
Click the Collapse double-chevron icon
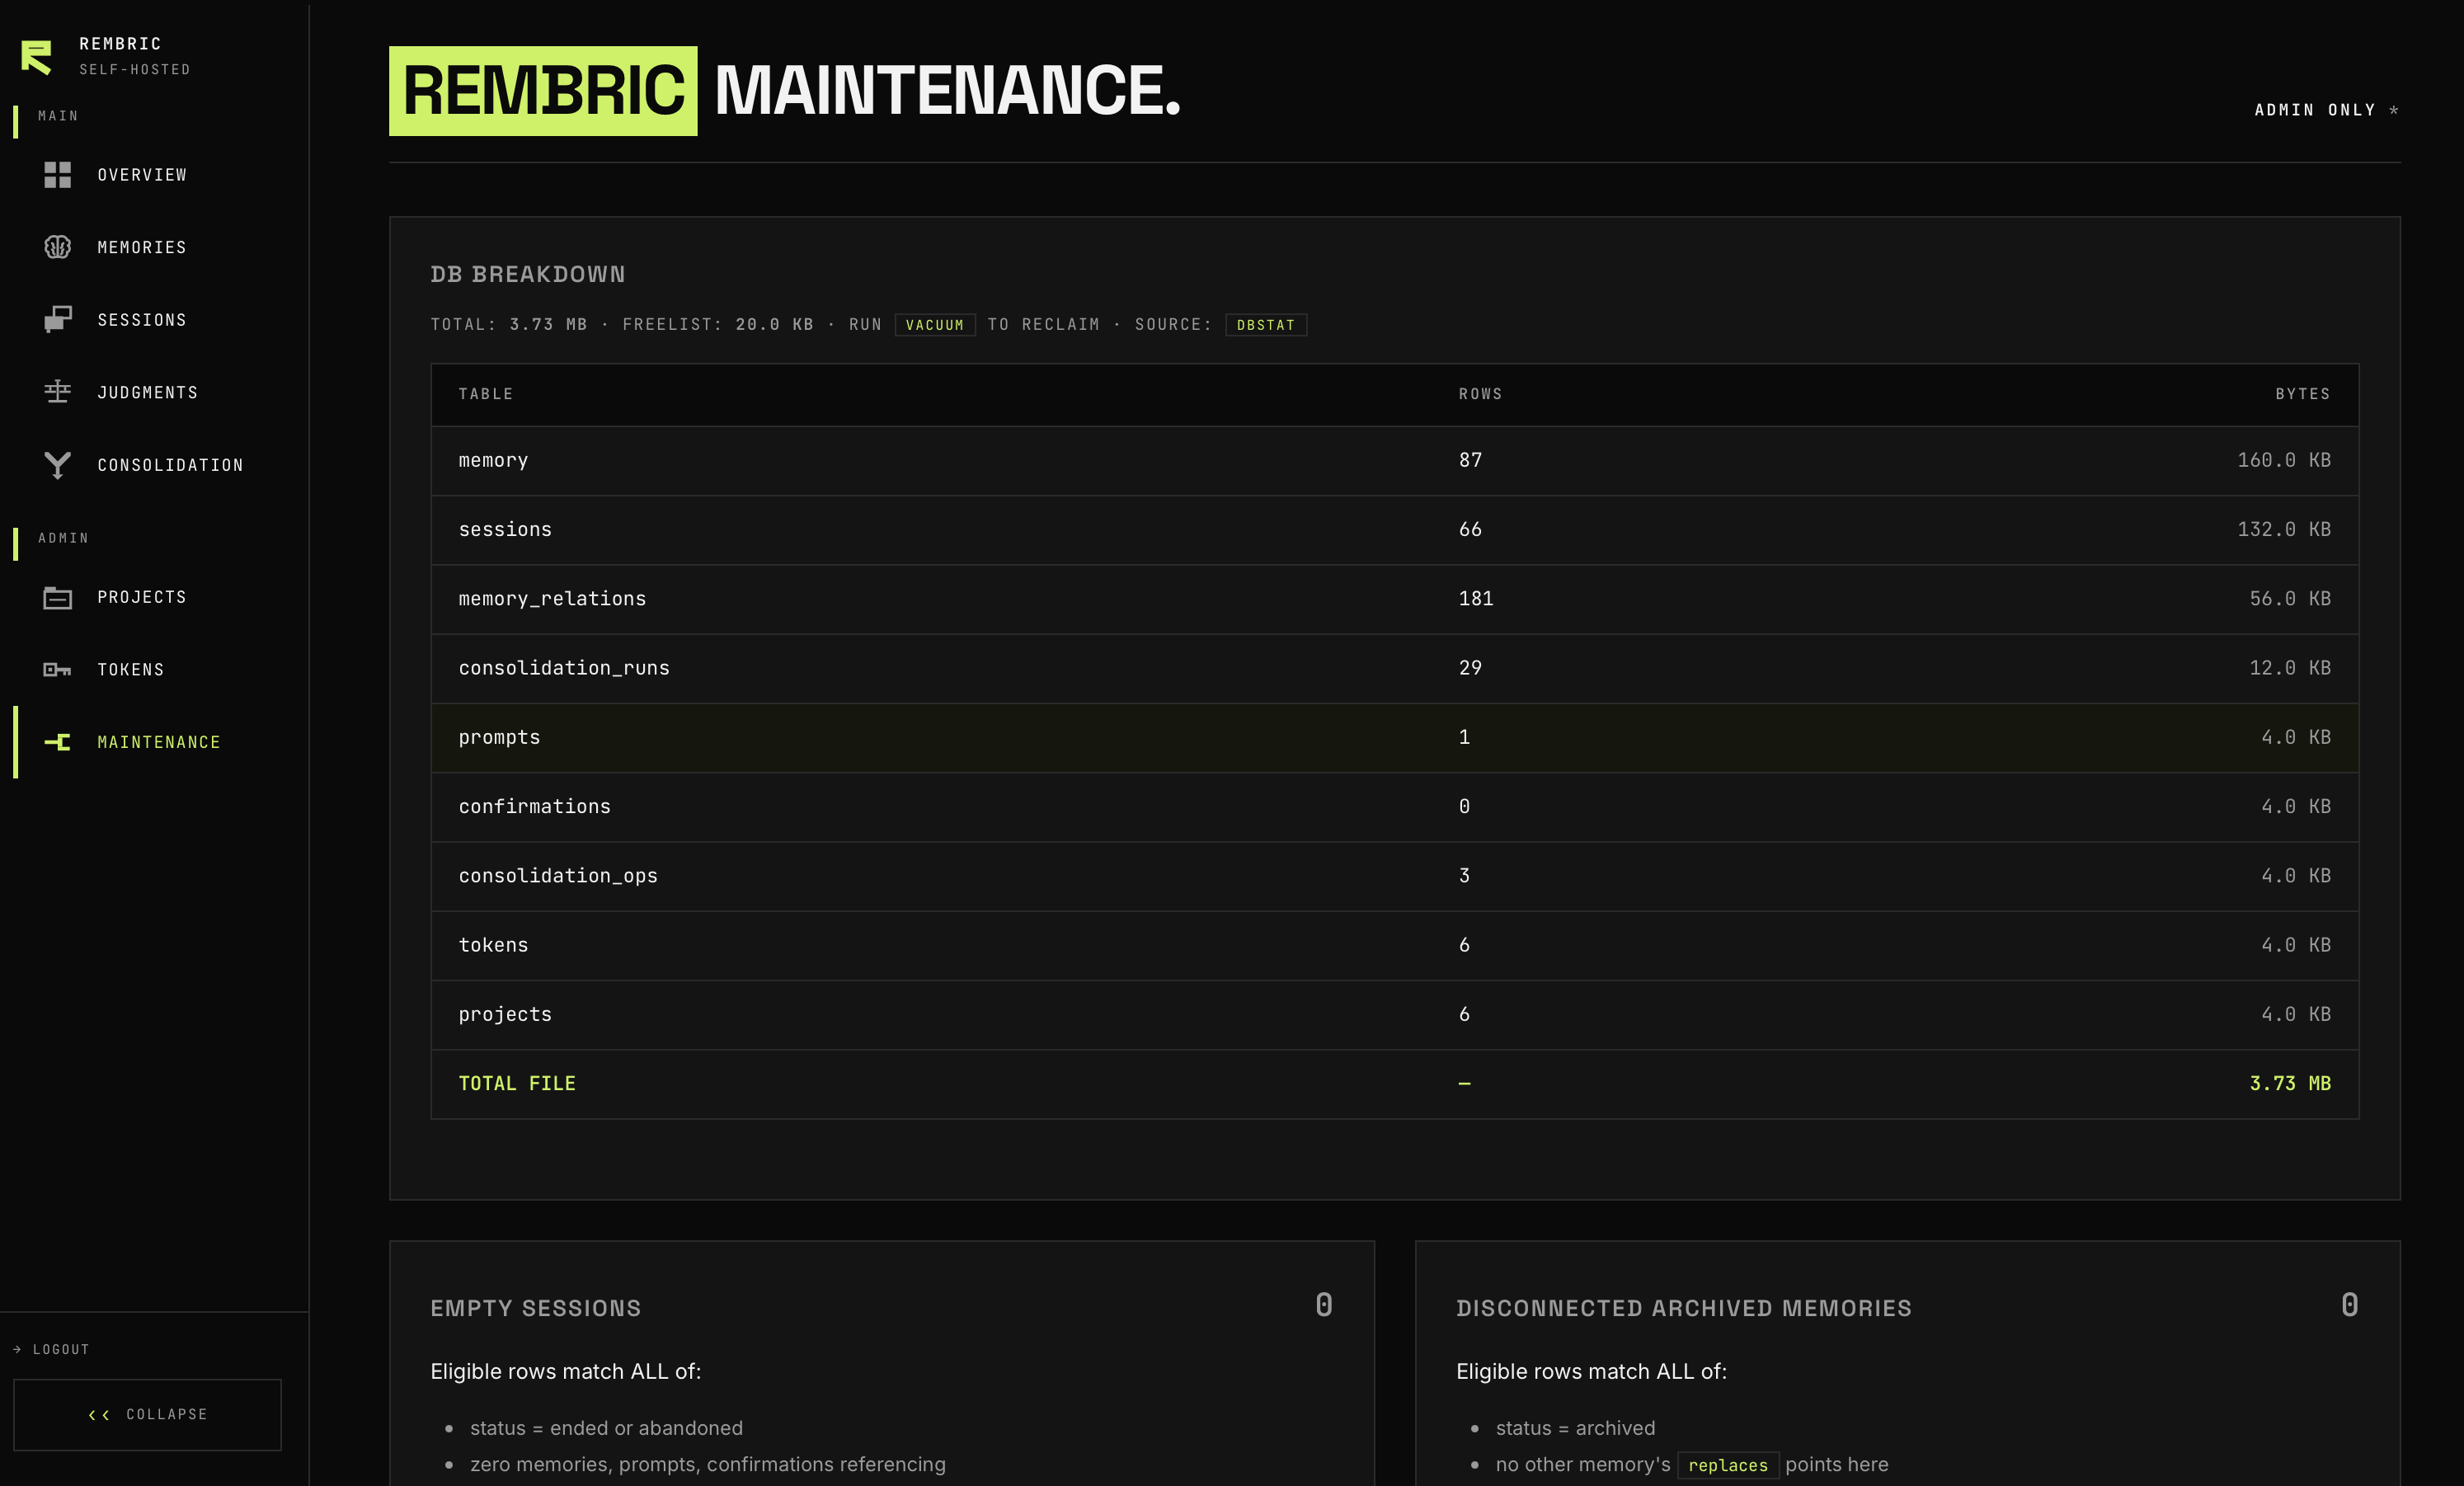(x=99, y=1415)
